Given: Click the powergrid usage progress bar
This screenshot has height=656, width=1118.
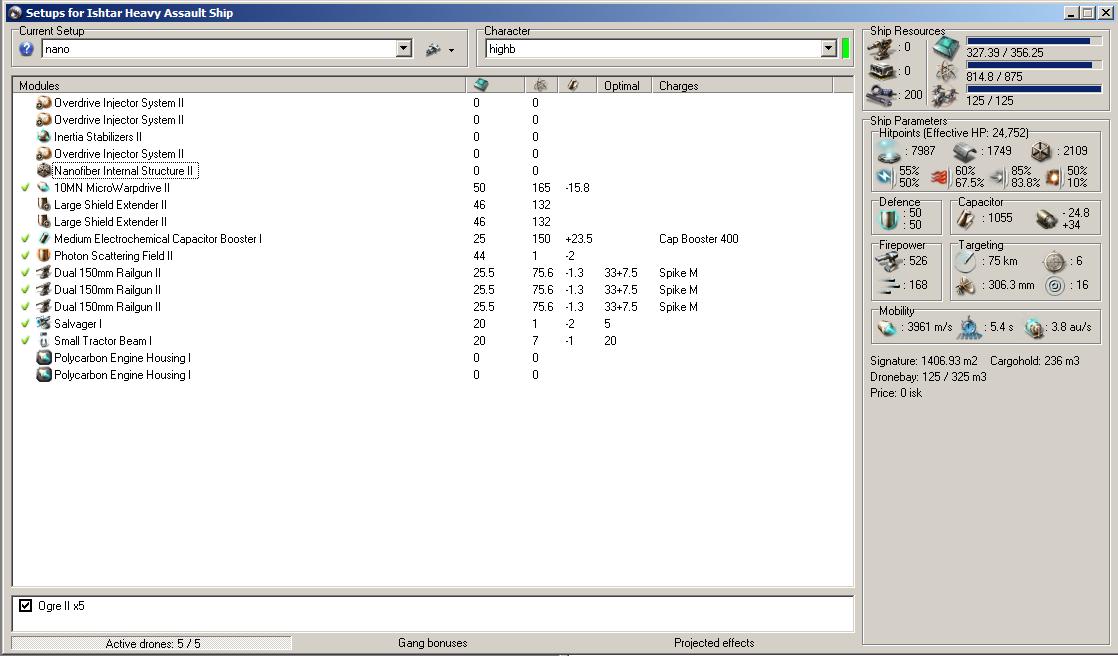Looking at the screenshot, I should pyautogui.click(x=1035, y=66).
